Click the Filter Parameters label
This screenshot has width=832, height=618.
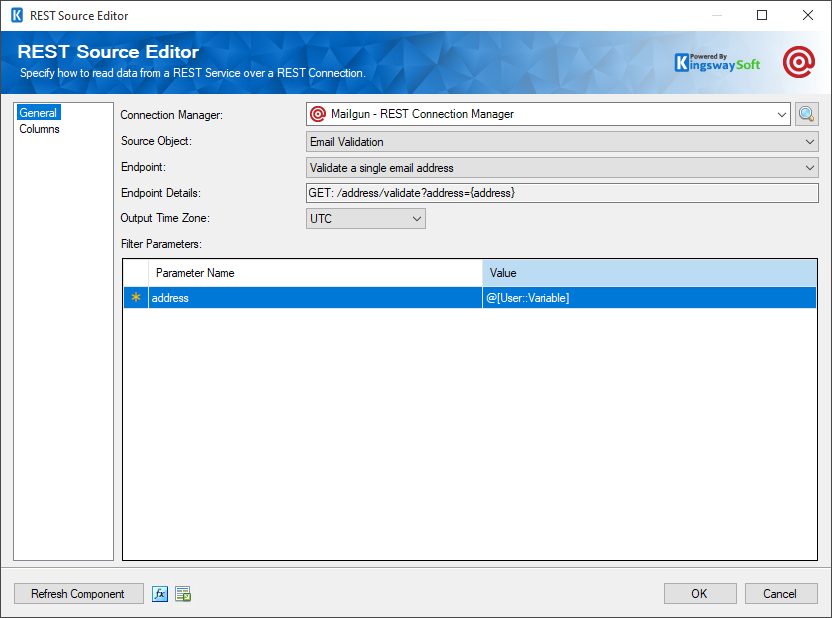pyautogui.click(x=161, y=244)
